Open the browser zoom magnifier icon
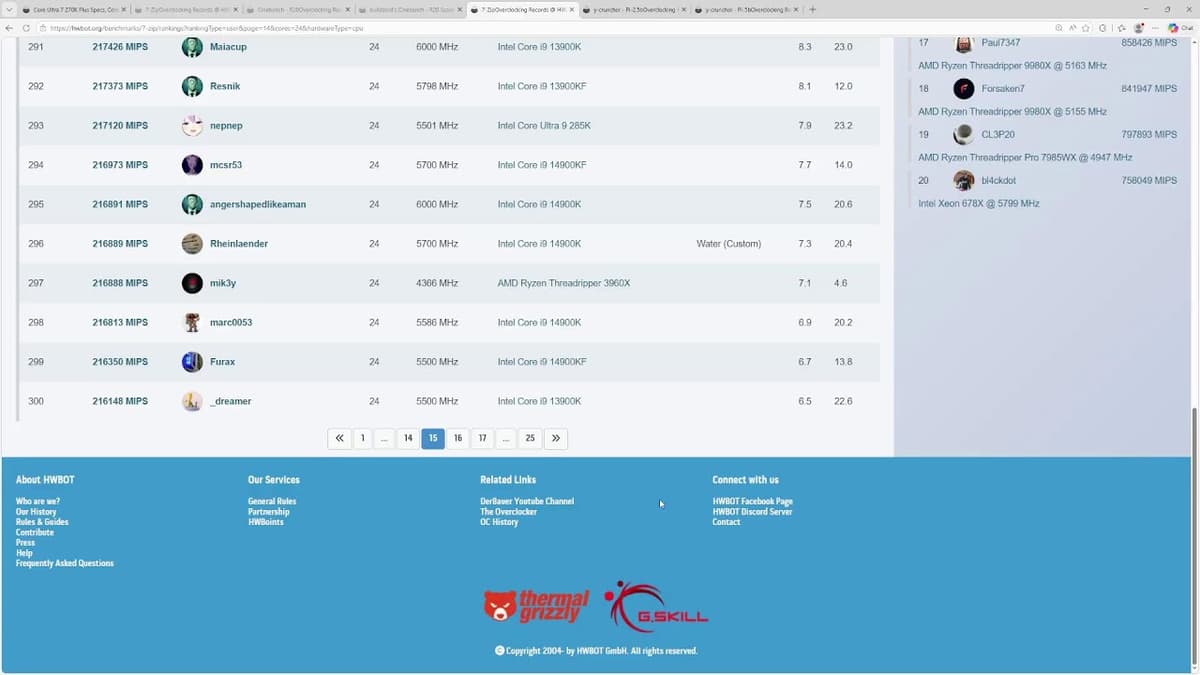 click(x=1059, y=28)
